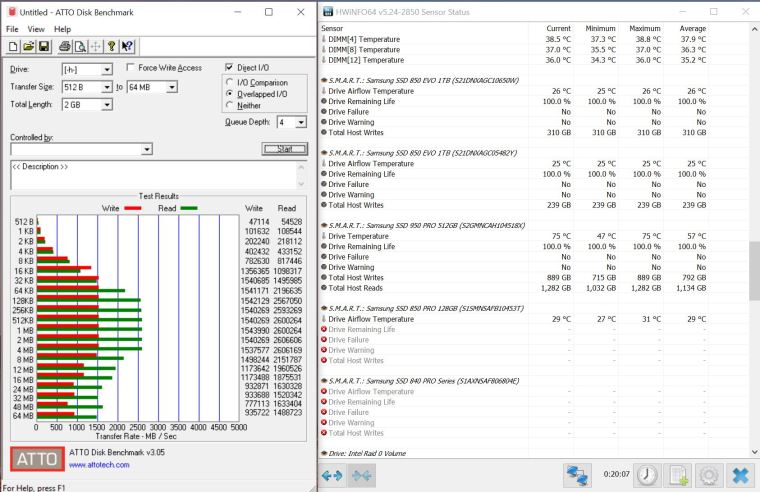Screen dimensions: 760x492
Task: Click the scroll up arrow in HWiNFO
Action: tap(754, 29)
